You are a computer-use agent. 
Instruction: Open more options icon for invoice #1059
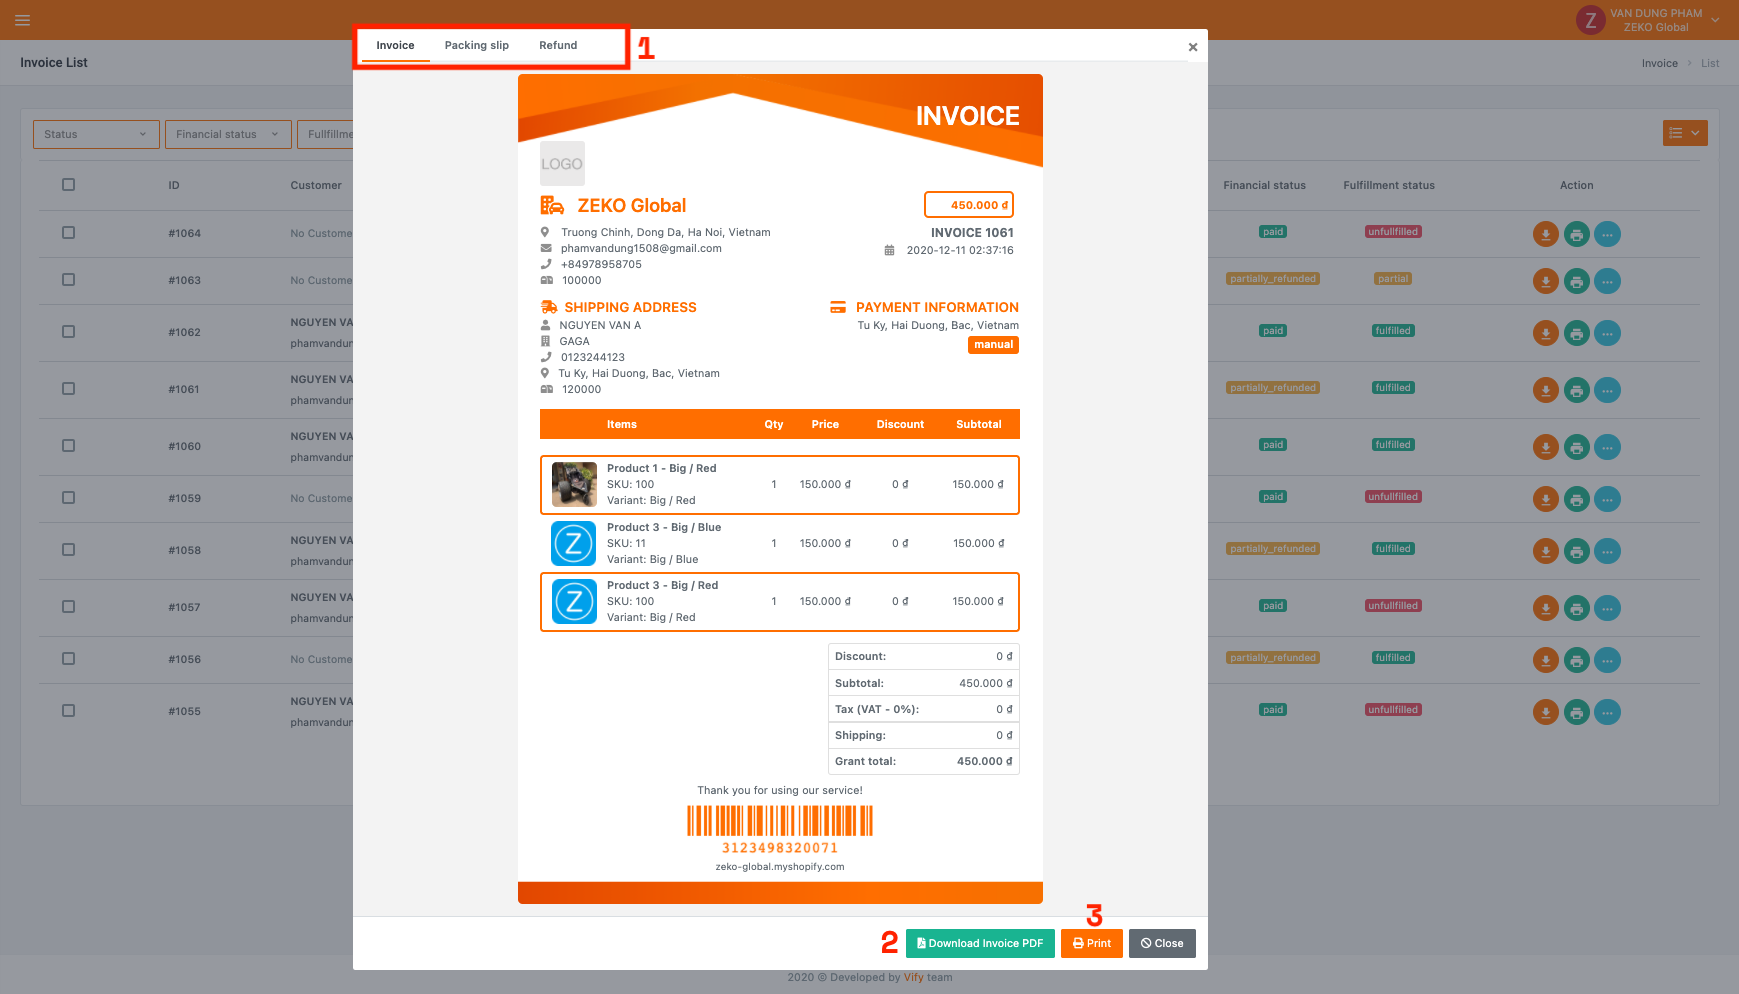coord(1607,499)
